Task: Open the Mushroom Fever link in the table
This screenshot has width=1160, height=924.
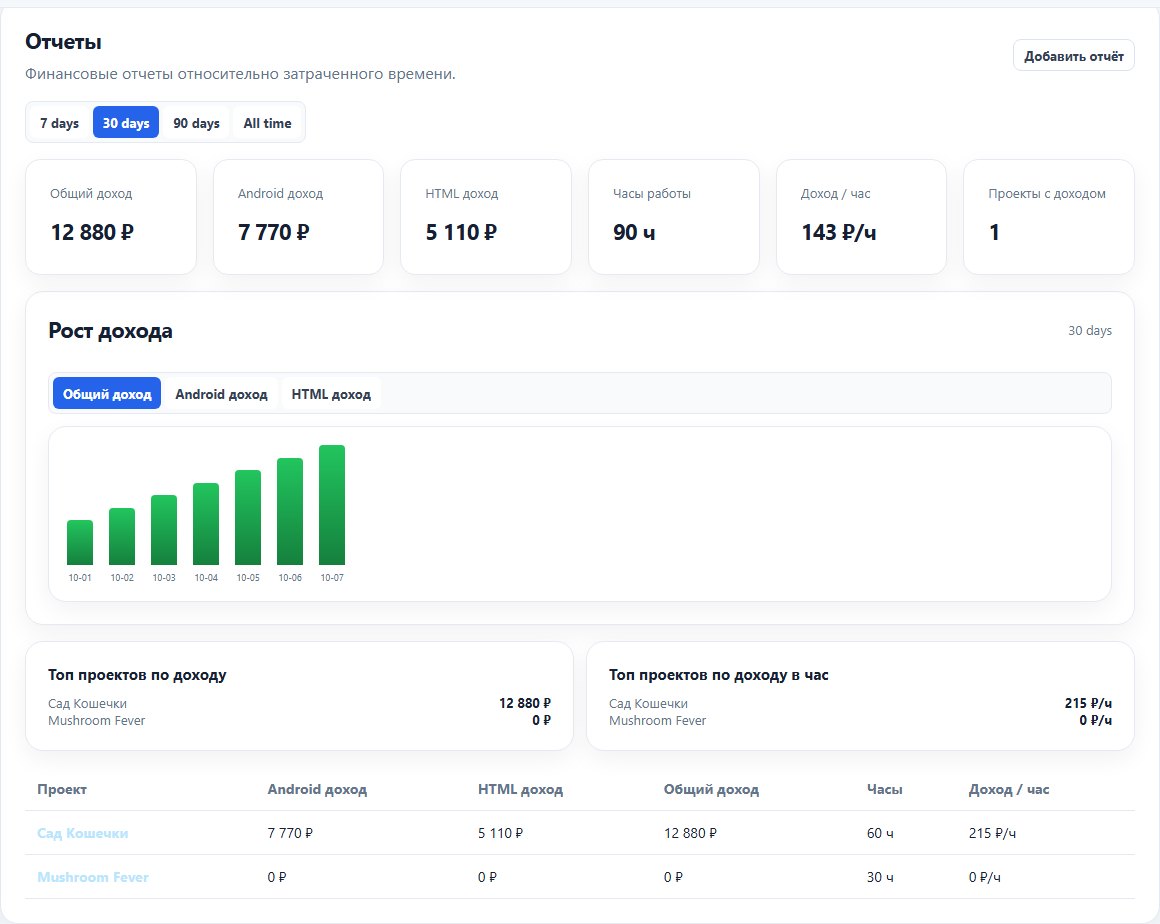Action: pyautogui.click(x=93, y=877)
